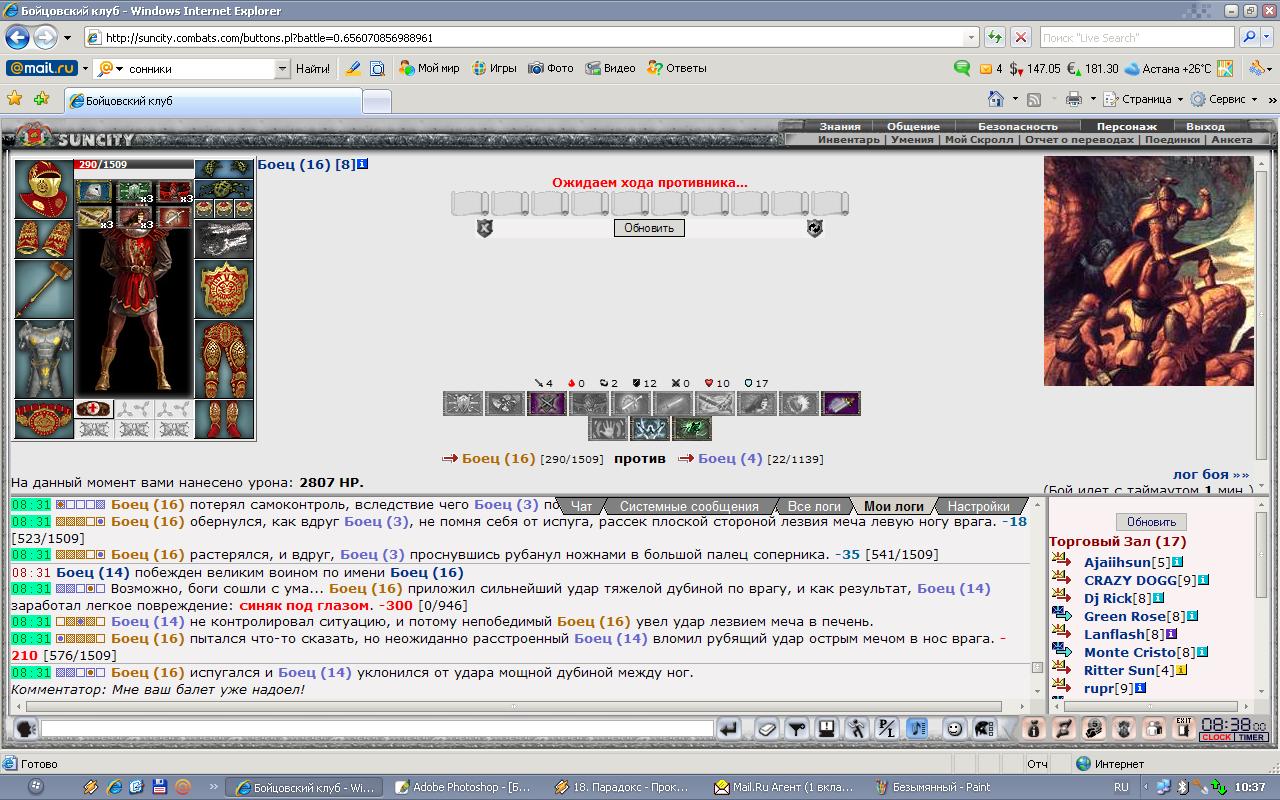Click the warrior artwork thumbnail
Viewport: 1280px width, 800px height.
(1148, 271)
